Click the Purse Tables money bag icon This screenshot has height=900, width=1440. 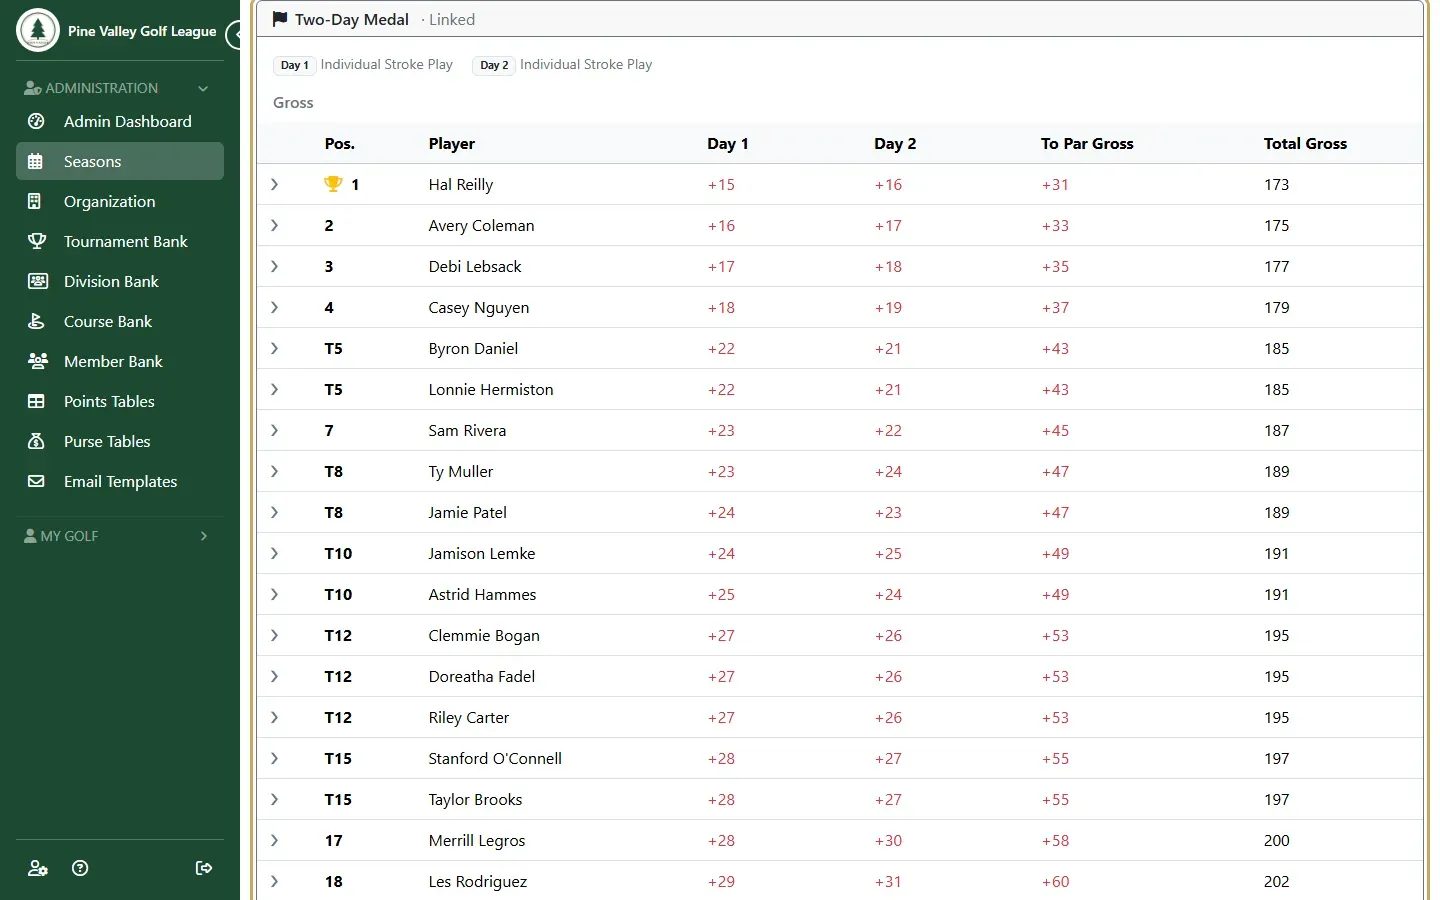pyautogui.click(x=36, y=441)
